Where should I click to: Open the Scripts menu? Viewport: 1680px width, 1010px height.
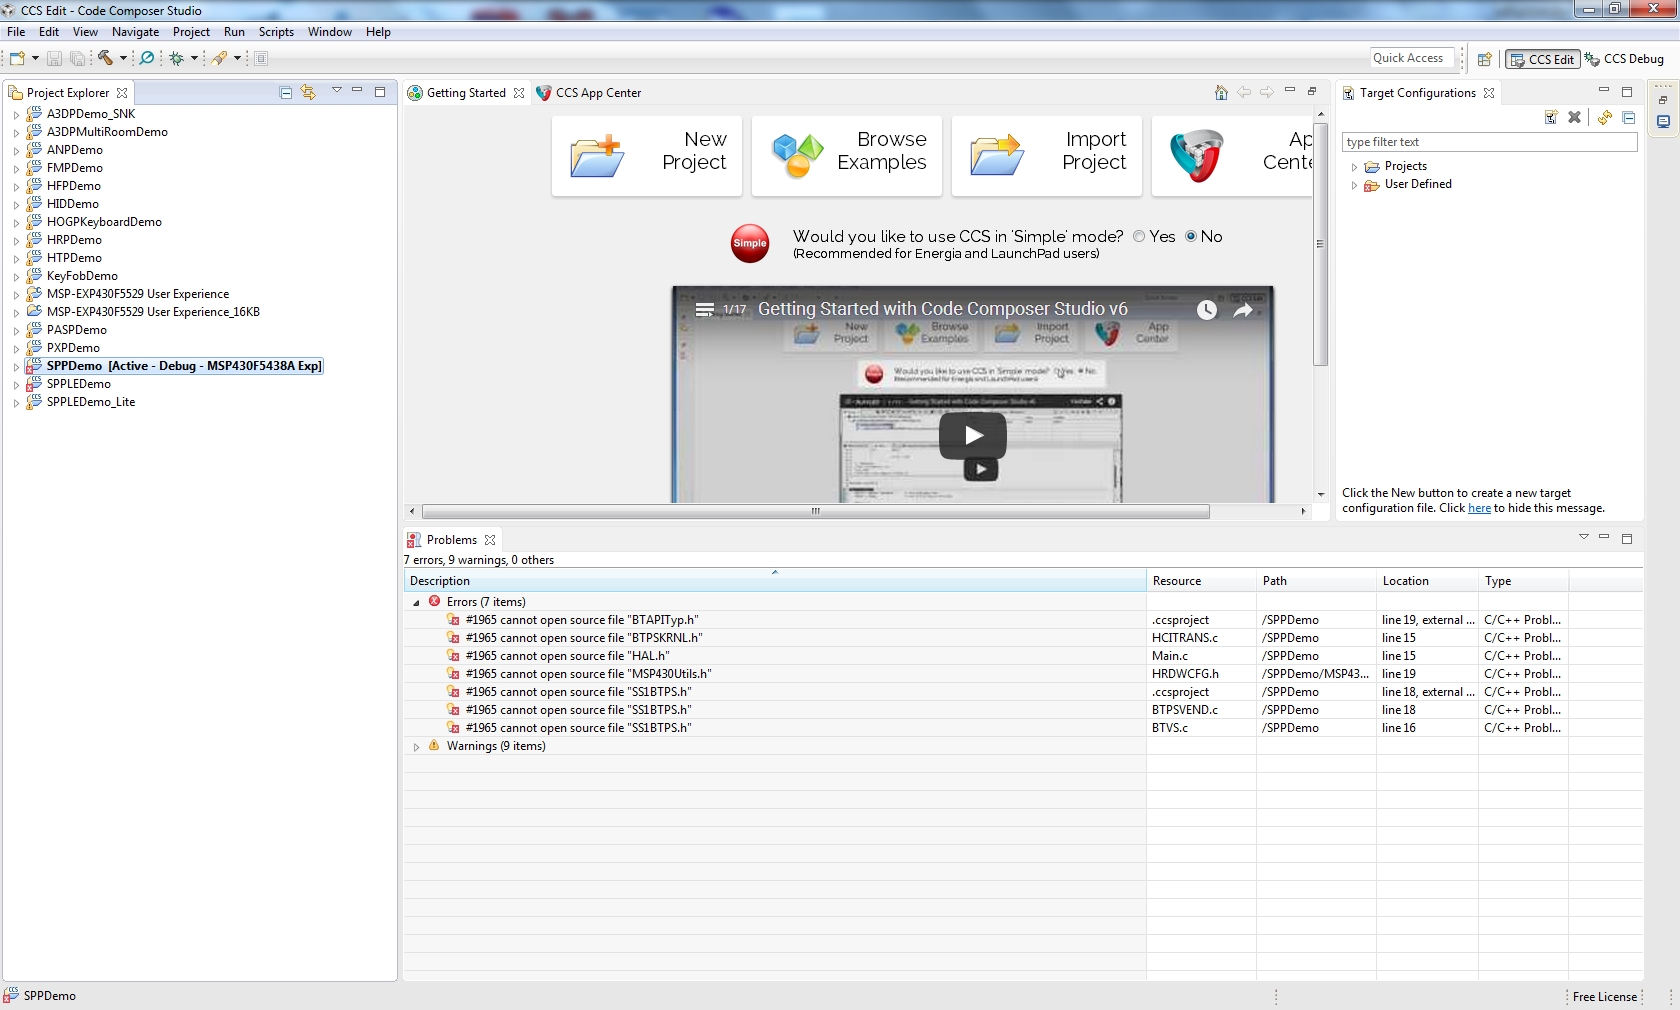point(276,32)
